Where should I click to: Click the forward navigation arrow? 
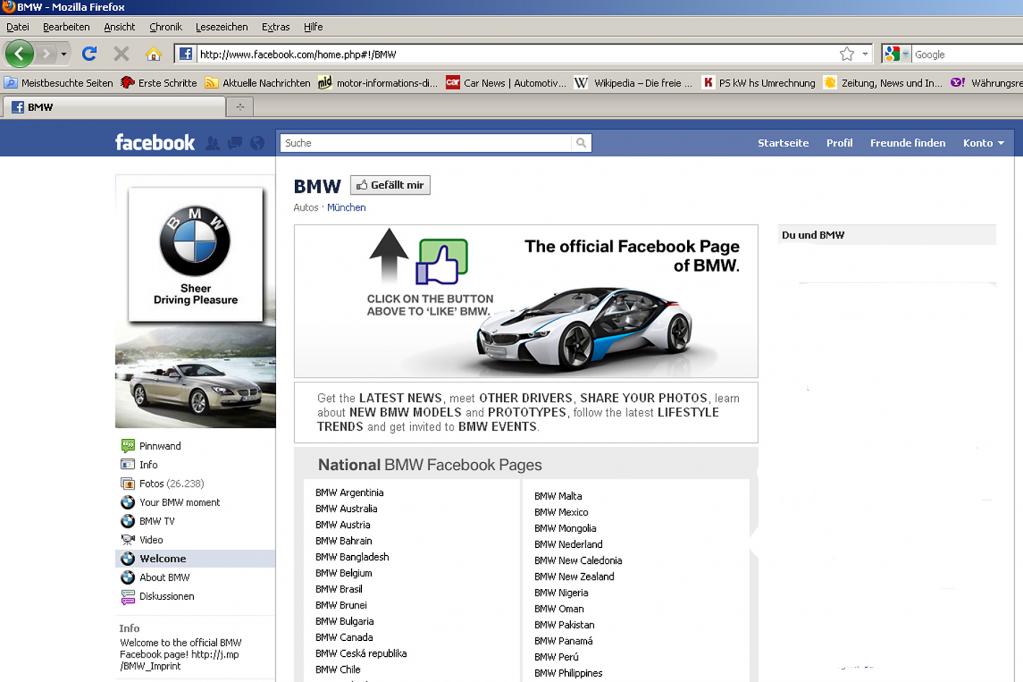(x=46, y=54)
